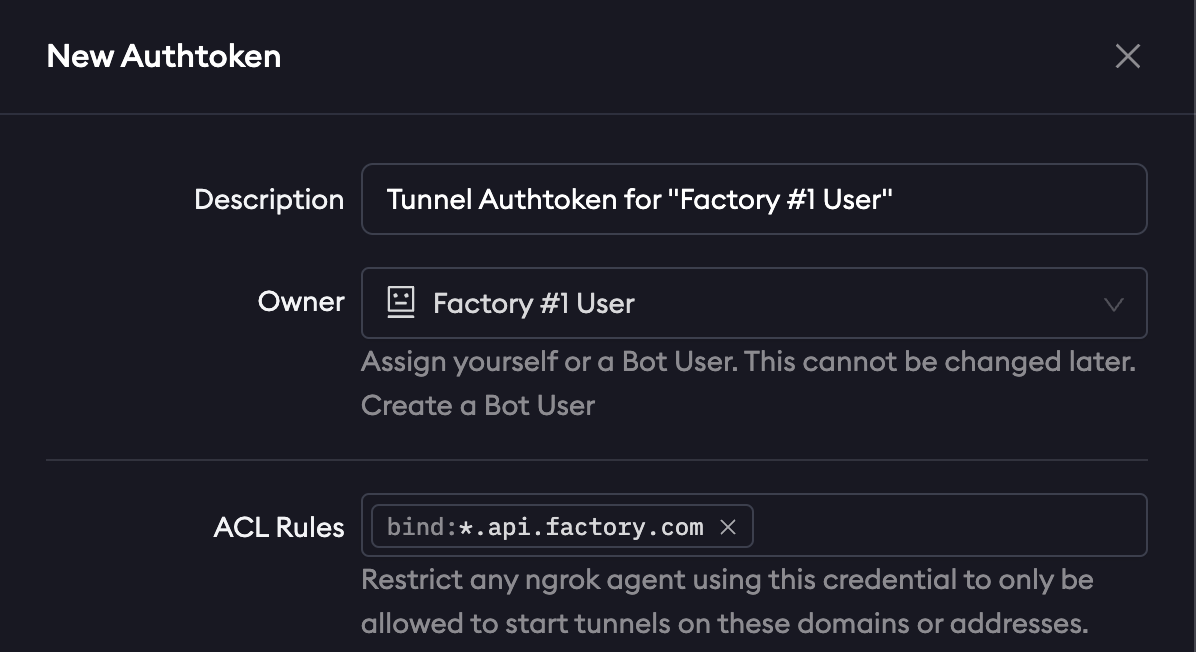Click the Description field label
Screen dimensions: 1196x652
tap(268, 199)
